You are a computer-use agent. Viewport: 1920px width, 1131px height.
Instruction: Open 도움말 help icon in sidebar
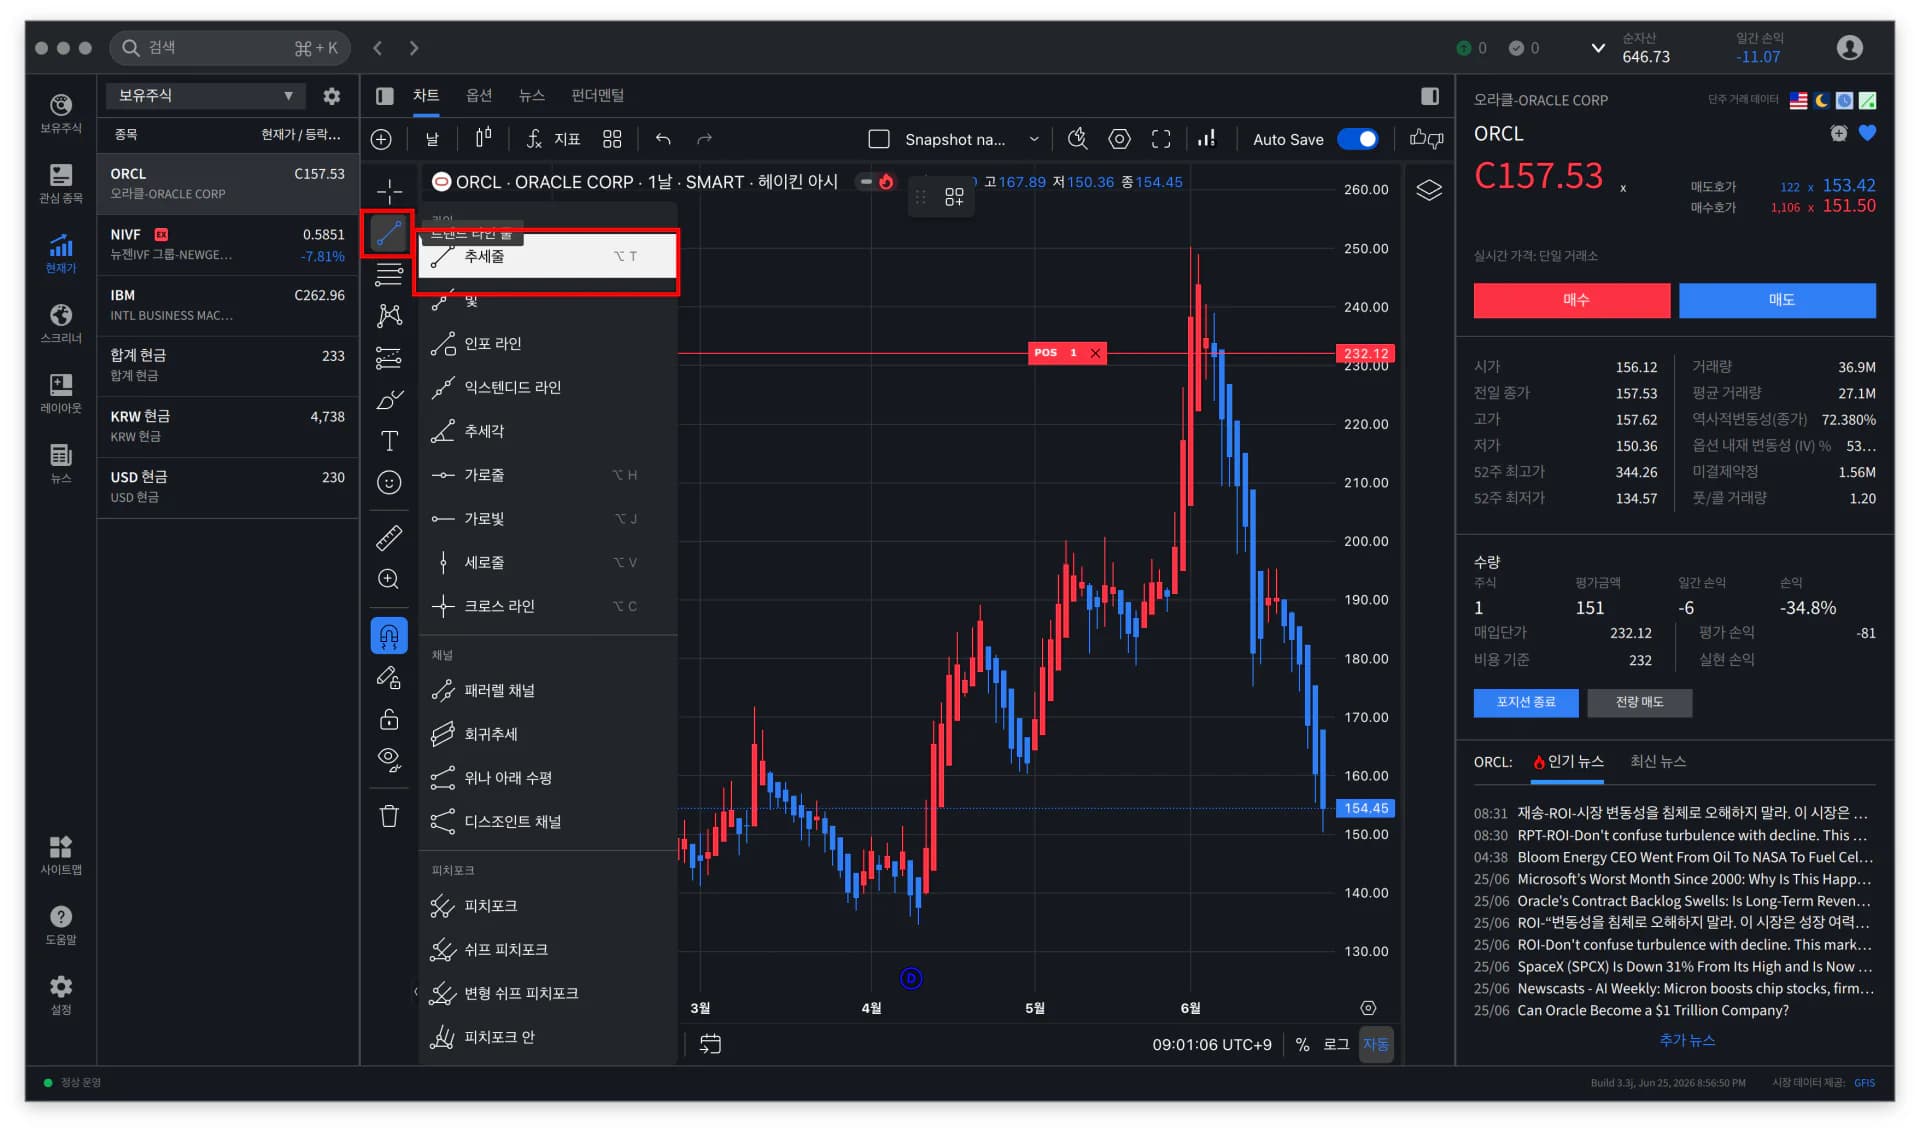click(x=61, y=924)
